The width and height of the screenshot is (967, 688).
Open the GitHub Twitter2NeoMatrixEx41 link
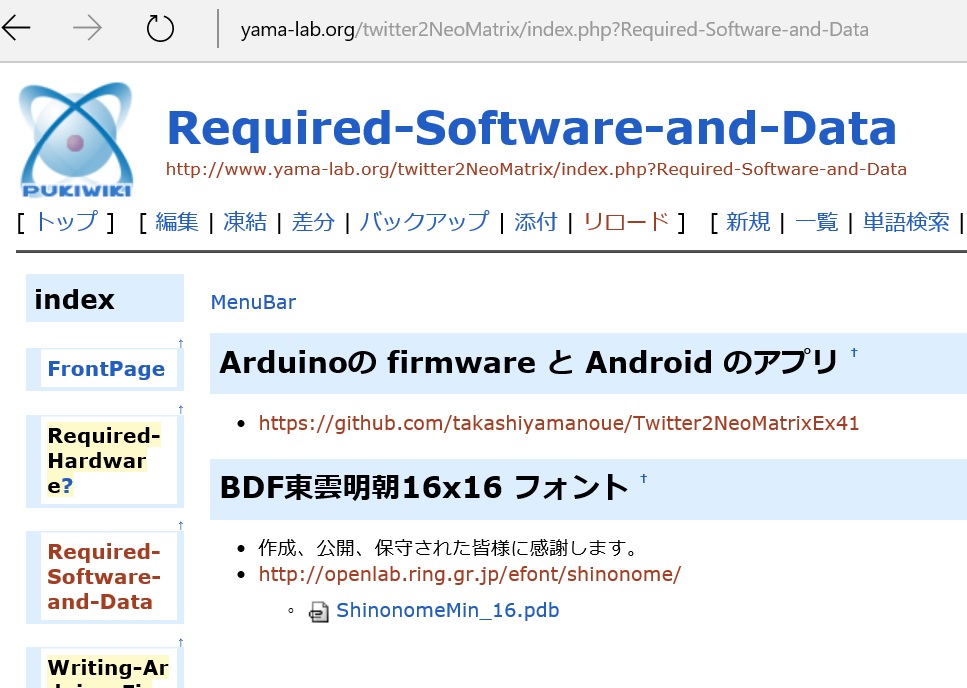point(559,423)
